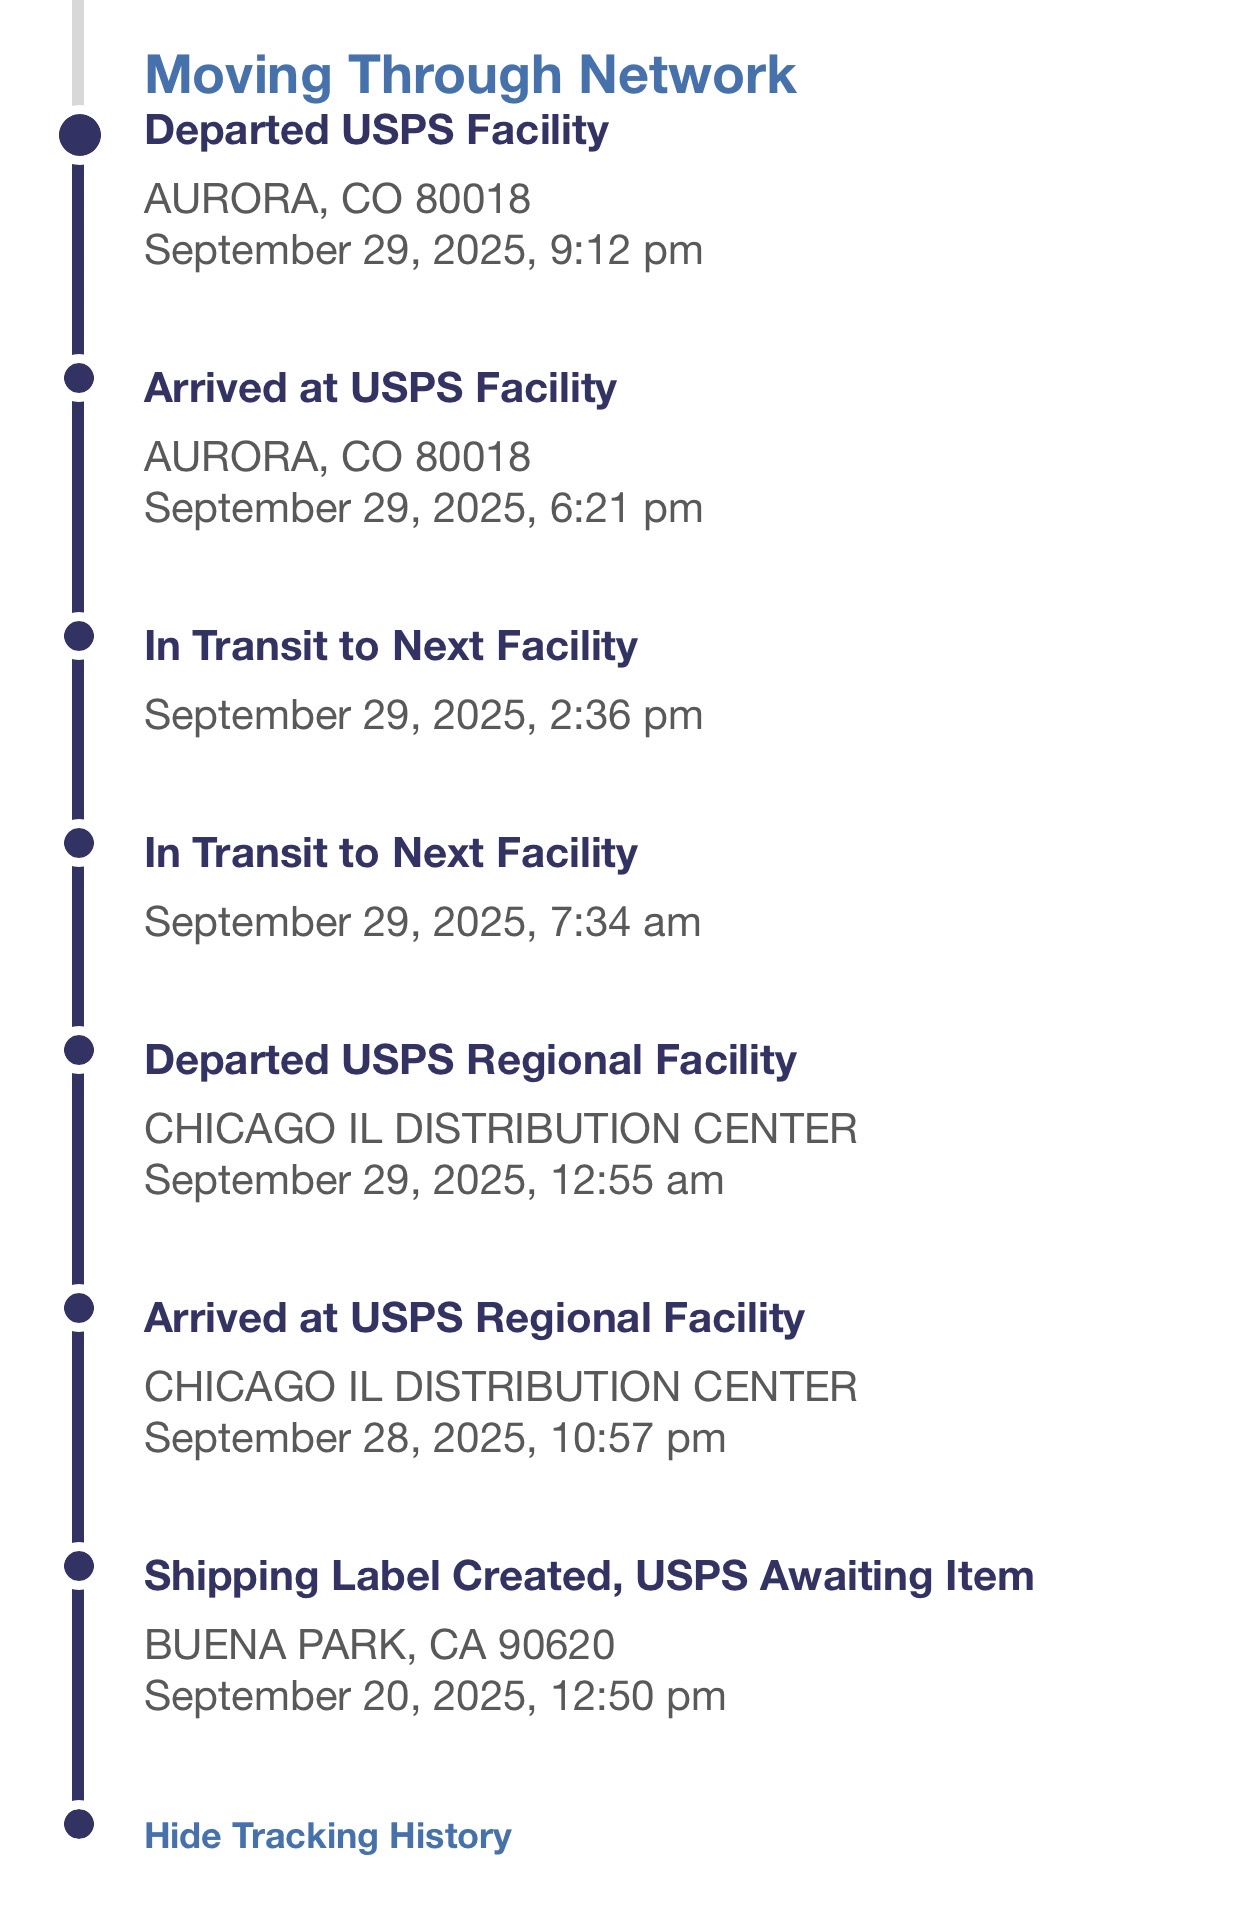The image size is (1260, 1919).
Task: Select the Departed USPS Facility status title
Action: point(376,131)
